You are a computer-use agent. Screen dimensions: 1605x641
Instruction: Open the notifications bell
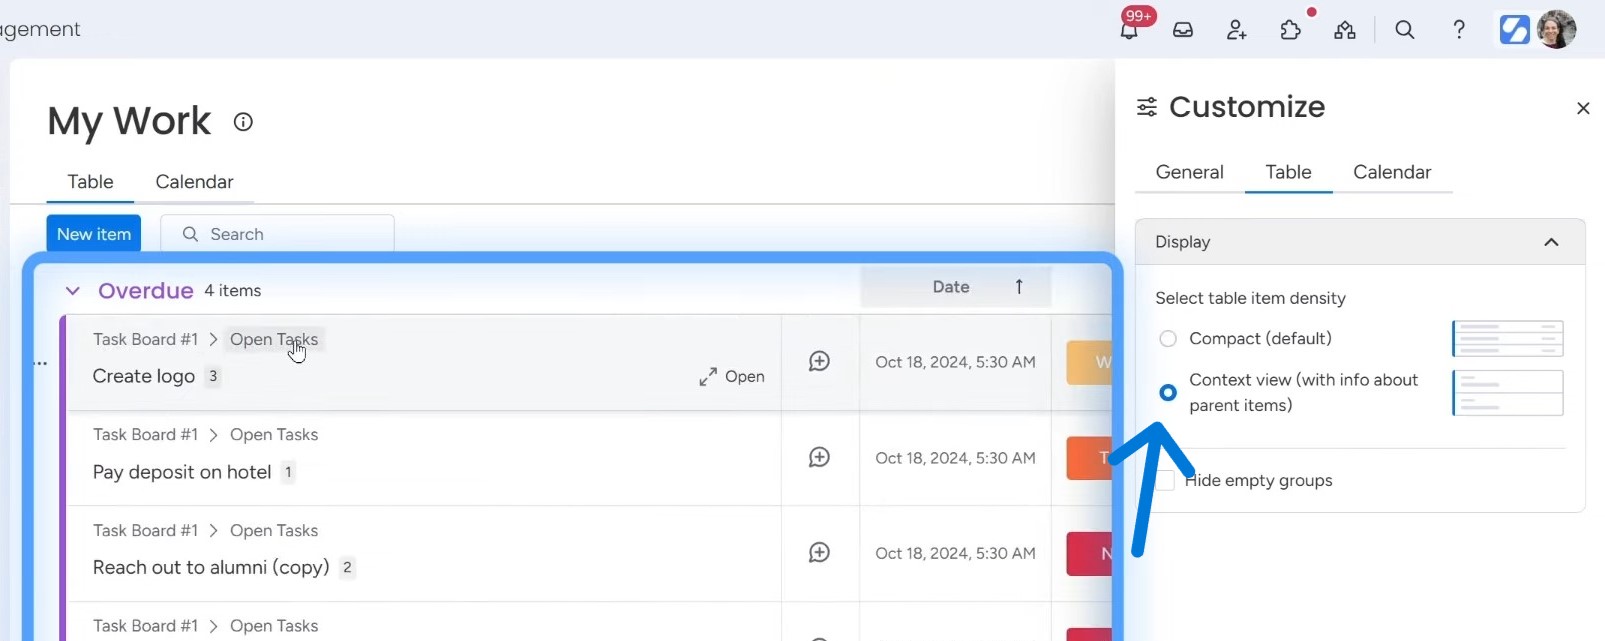pos(1129,30)
